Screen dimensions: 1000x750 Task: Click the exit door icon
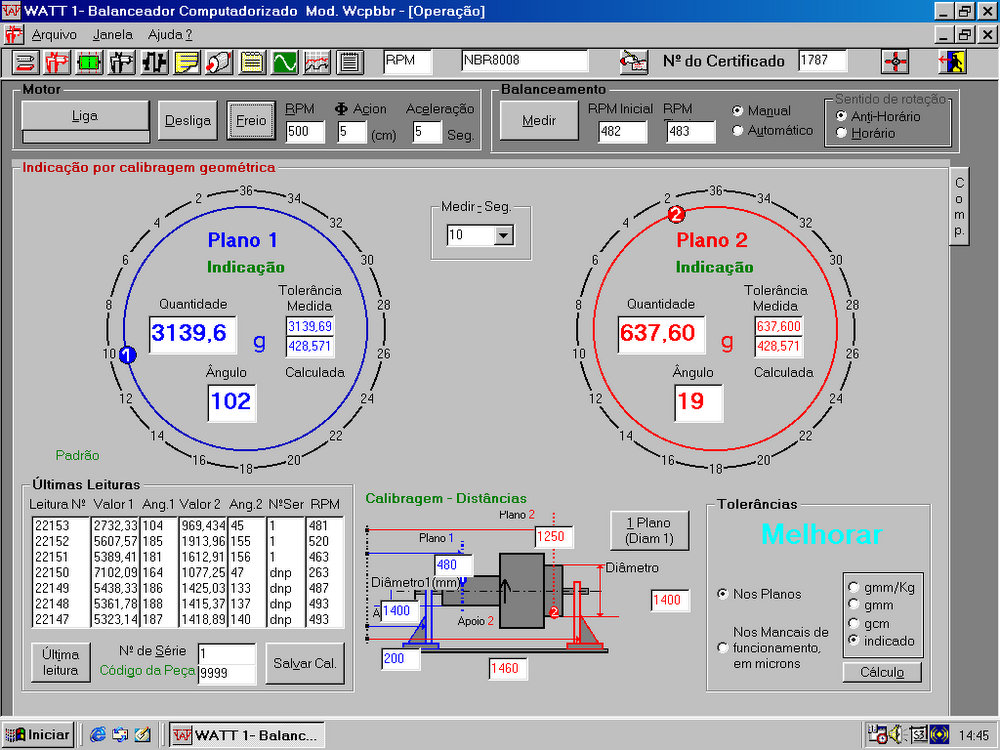[x=951, y=62]
